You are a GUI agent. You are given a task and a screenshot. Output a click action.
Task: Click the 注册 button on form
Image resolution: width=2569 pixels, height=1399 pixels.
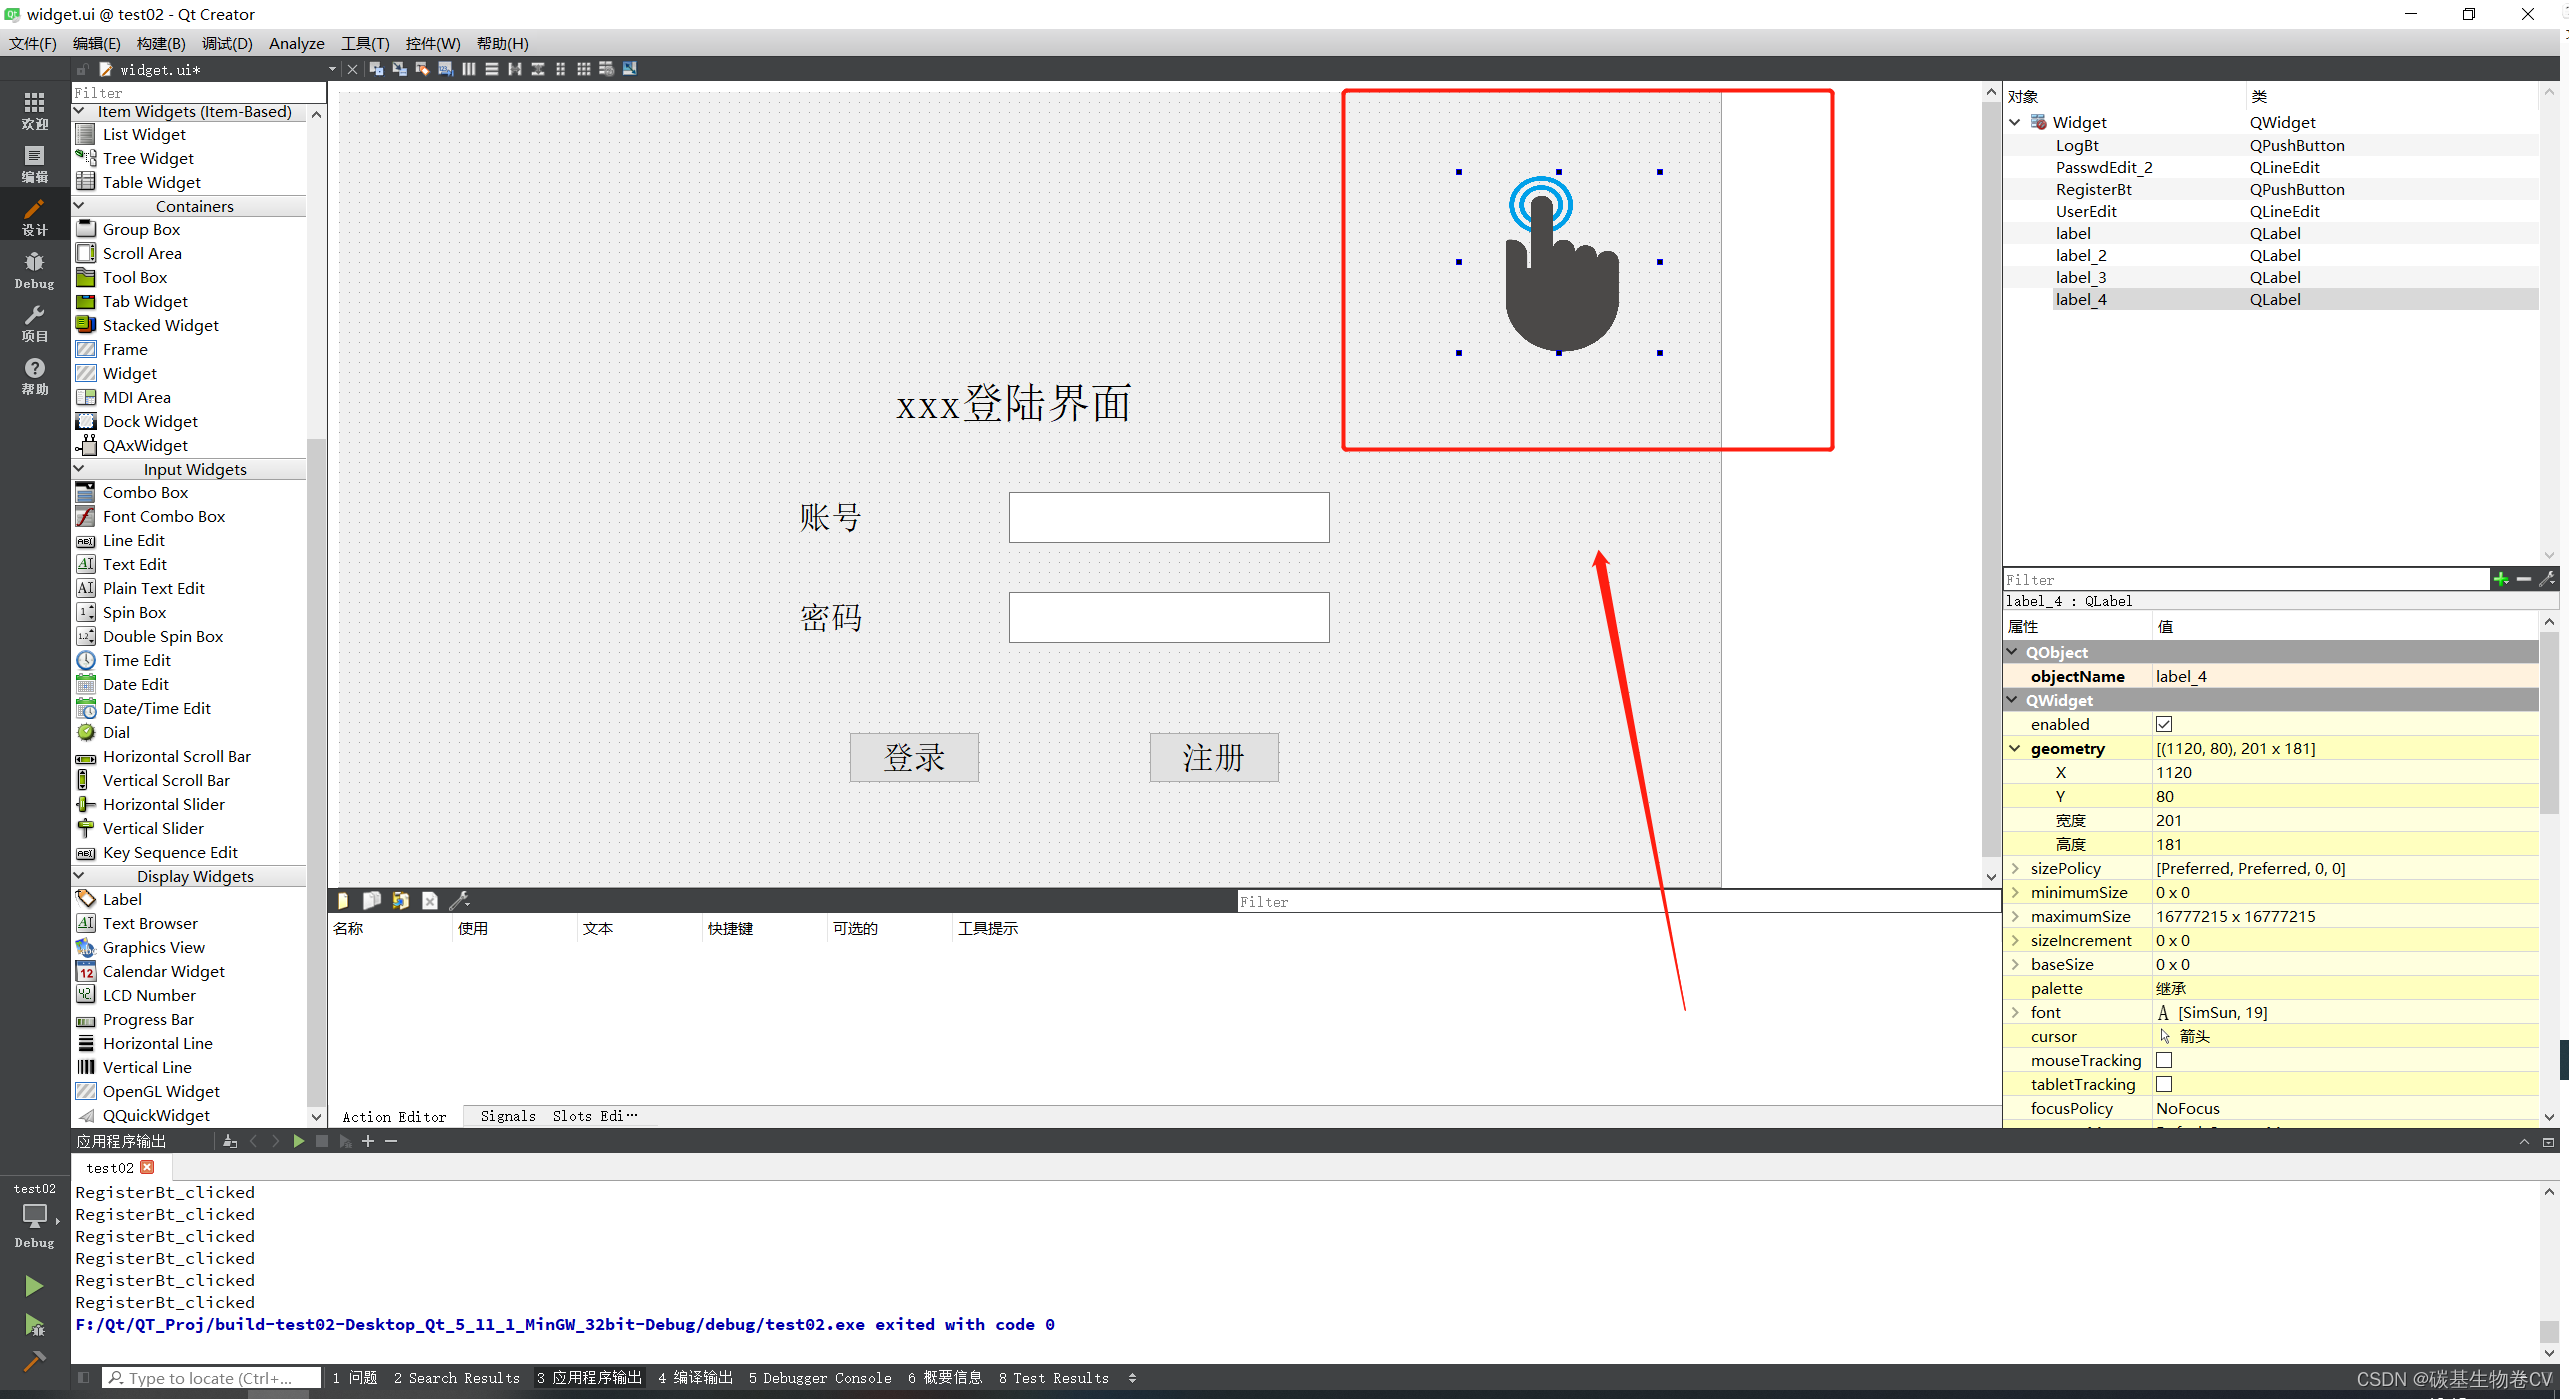[1214, 756]
